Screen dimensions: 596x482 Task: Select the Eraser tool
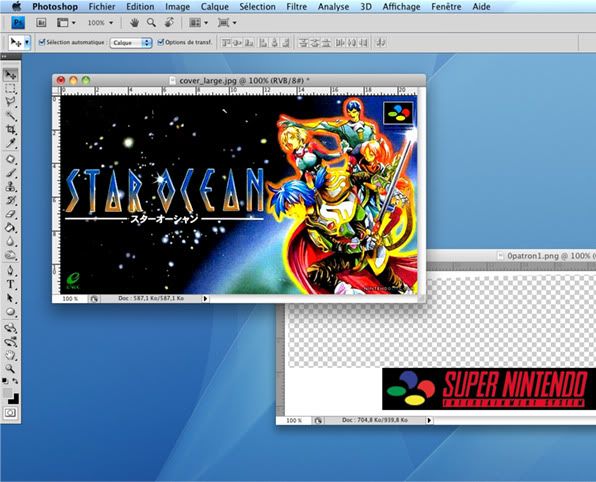click(10, 214)
